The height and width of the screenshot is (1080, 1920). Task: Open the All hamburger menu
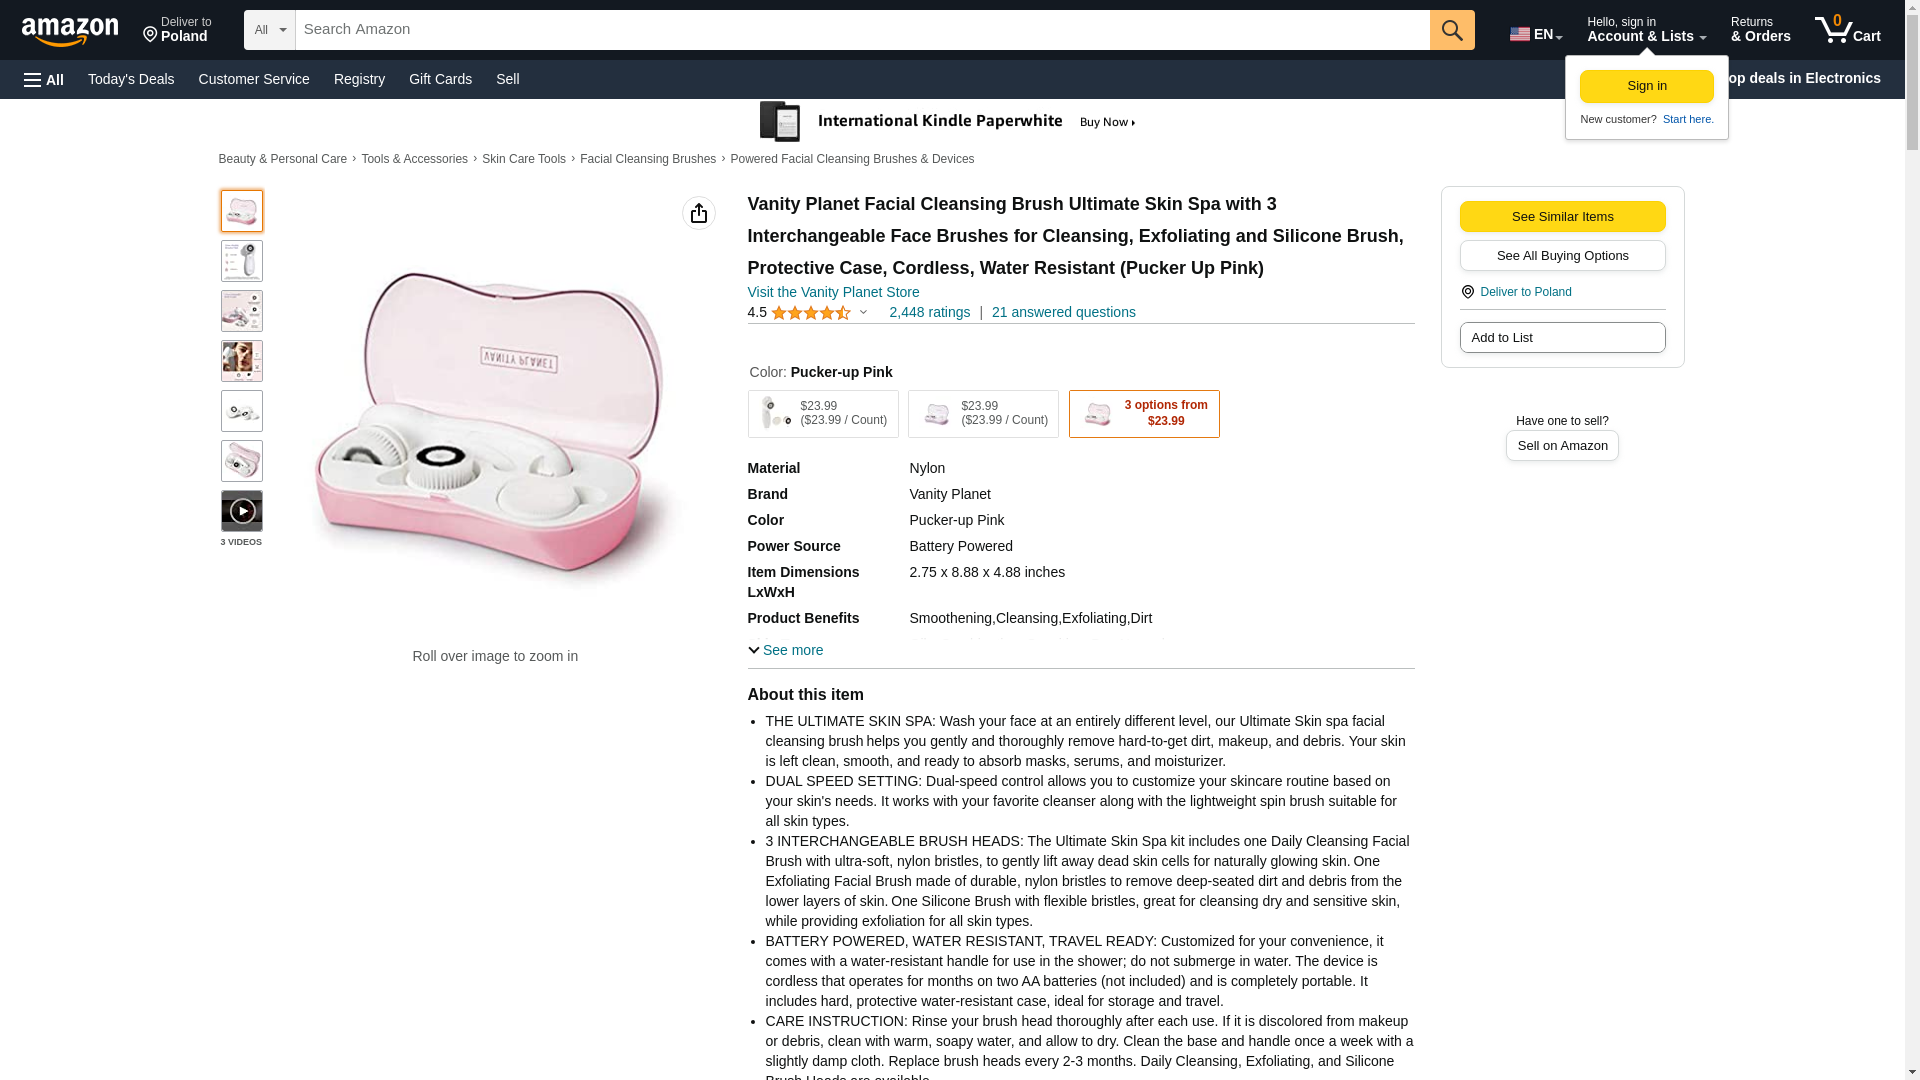[x=44, y=80]
